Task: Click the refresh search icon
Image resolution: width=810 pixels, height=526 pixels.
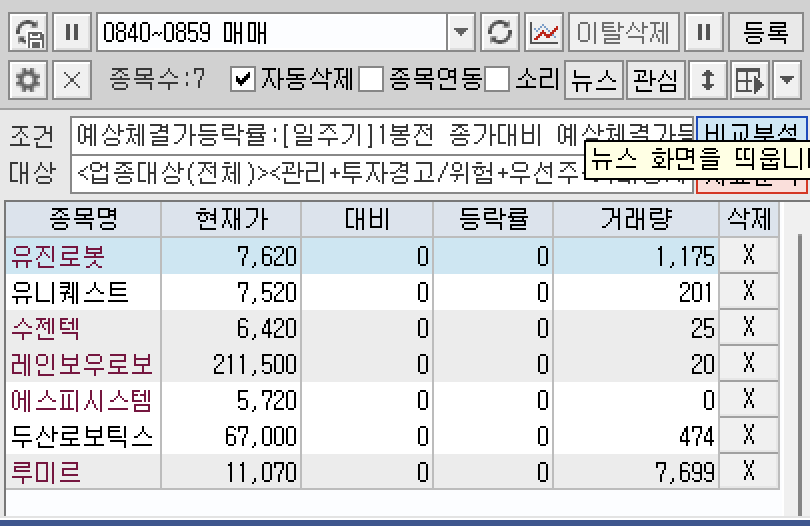Action: click(x=500, y=33)
